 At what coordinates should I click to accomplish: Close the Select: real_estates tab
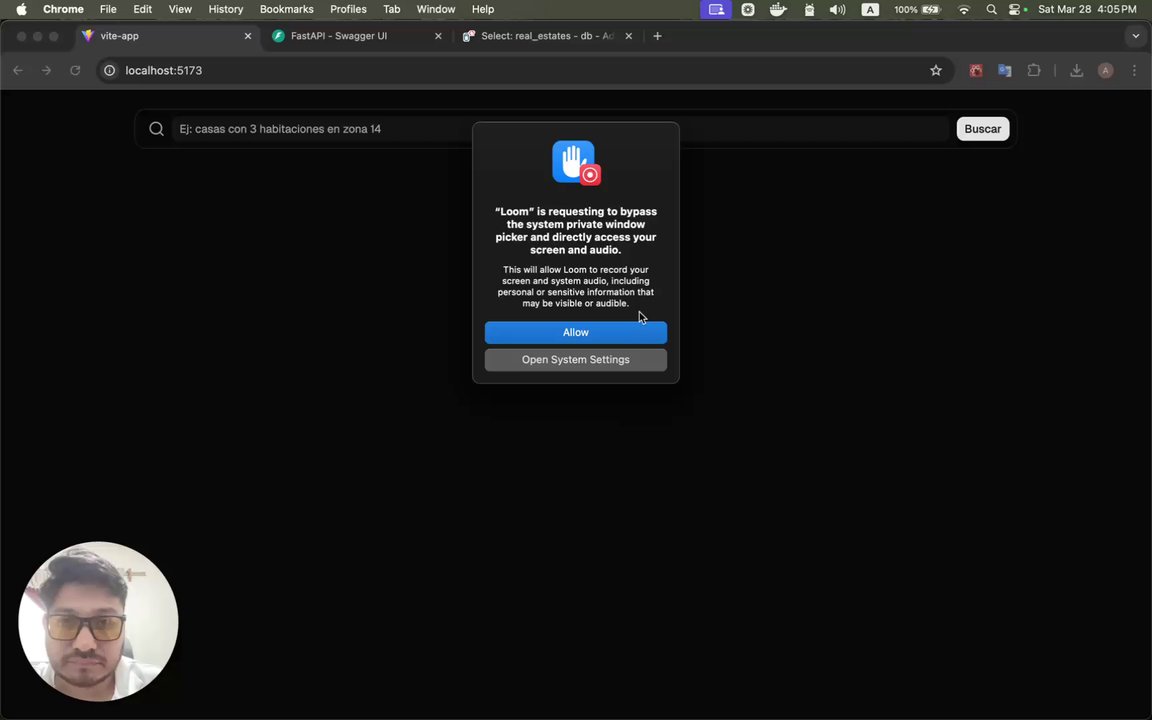[x=628, y=35]
